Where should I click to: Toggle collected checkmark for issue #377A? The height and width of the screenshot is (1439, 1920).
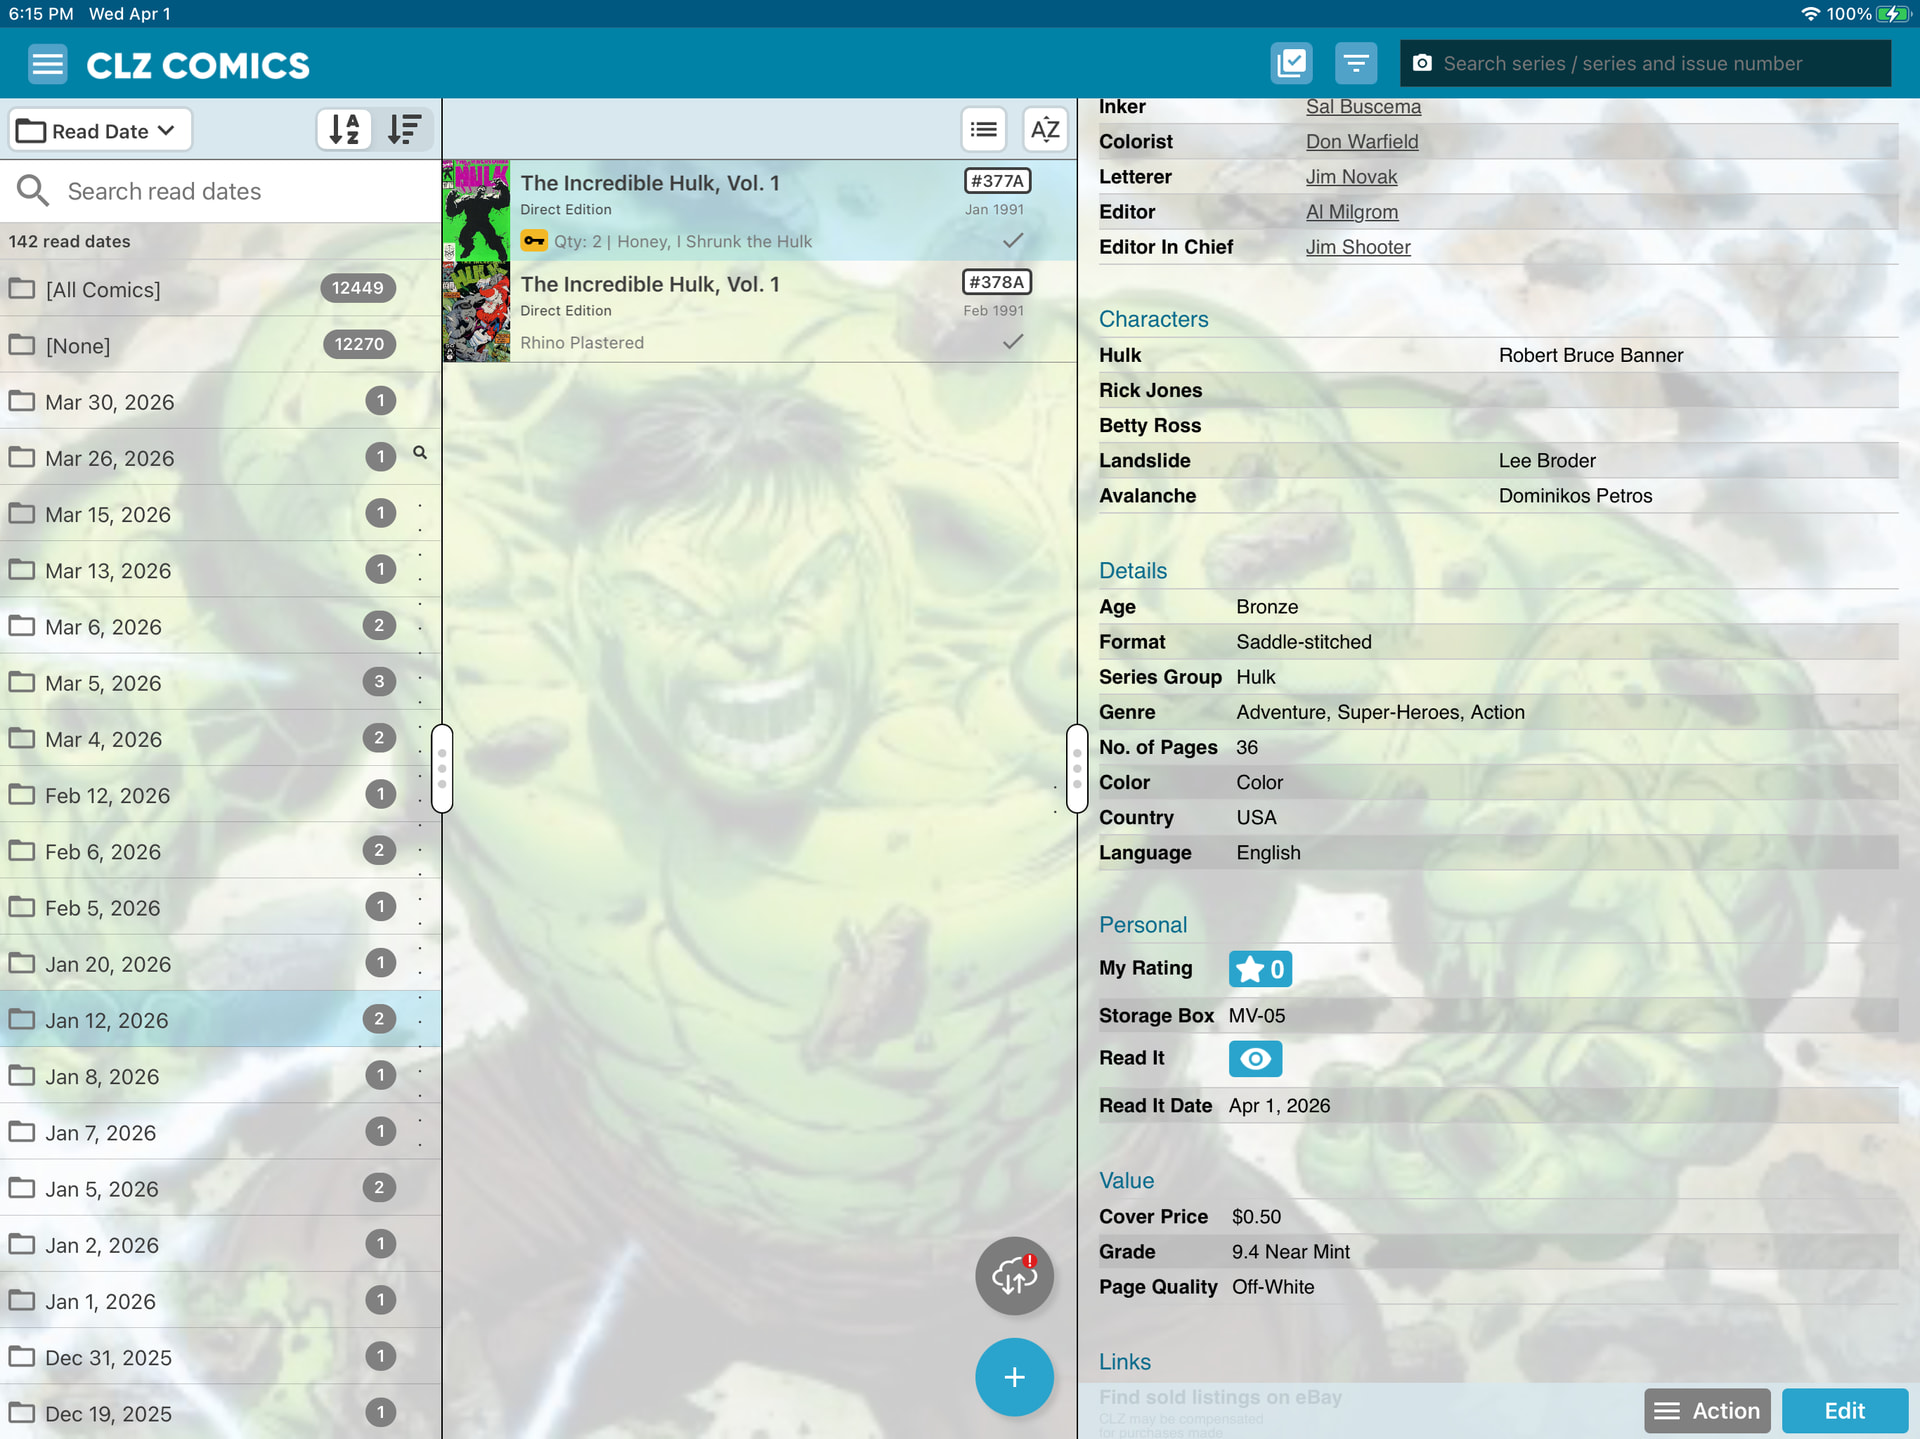[1012, 241]
